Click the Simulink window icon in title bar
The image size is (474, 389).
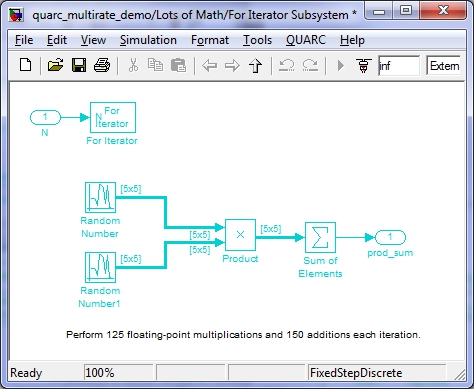pyautogui.click(x=16, y=15)
